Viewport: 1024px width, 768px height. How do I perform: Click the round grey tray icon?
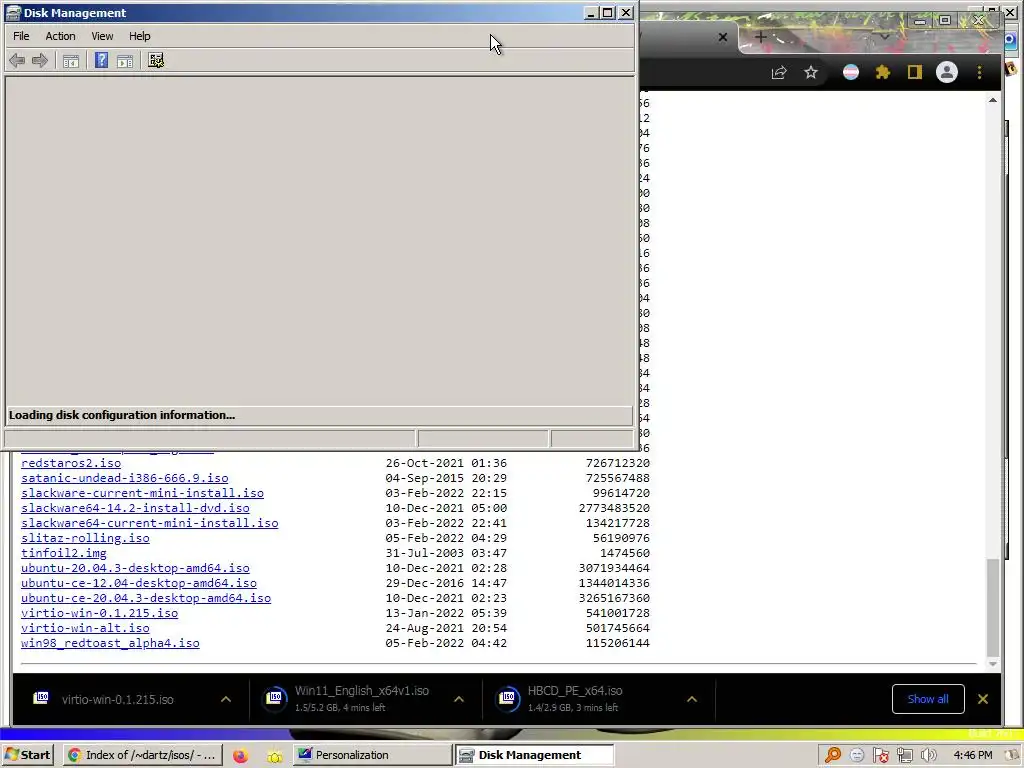point(857,756)
